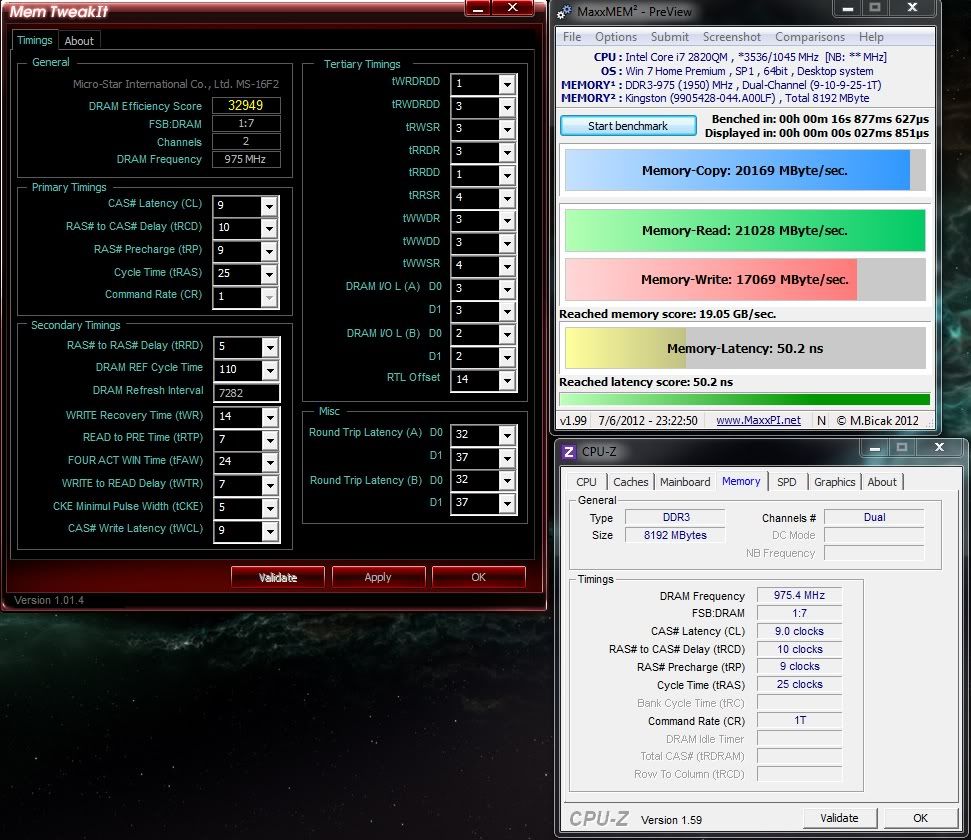
Task: Expand CKE Minimul Pulse Width (tCKE) dropdown
Action: [270, 508]
